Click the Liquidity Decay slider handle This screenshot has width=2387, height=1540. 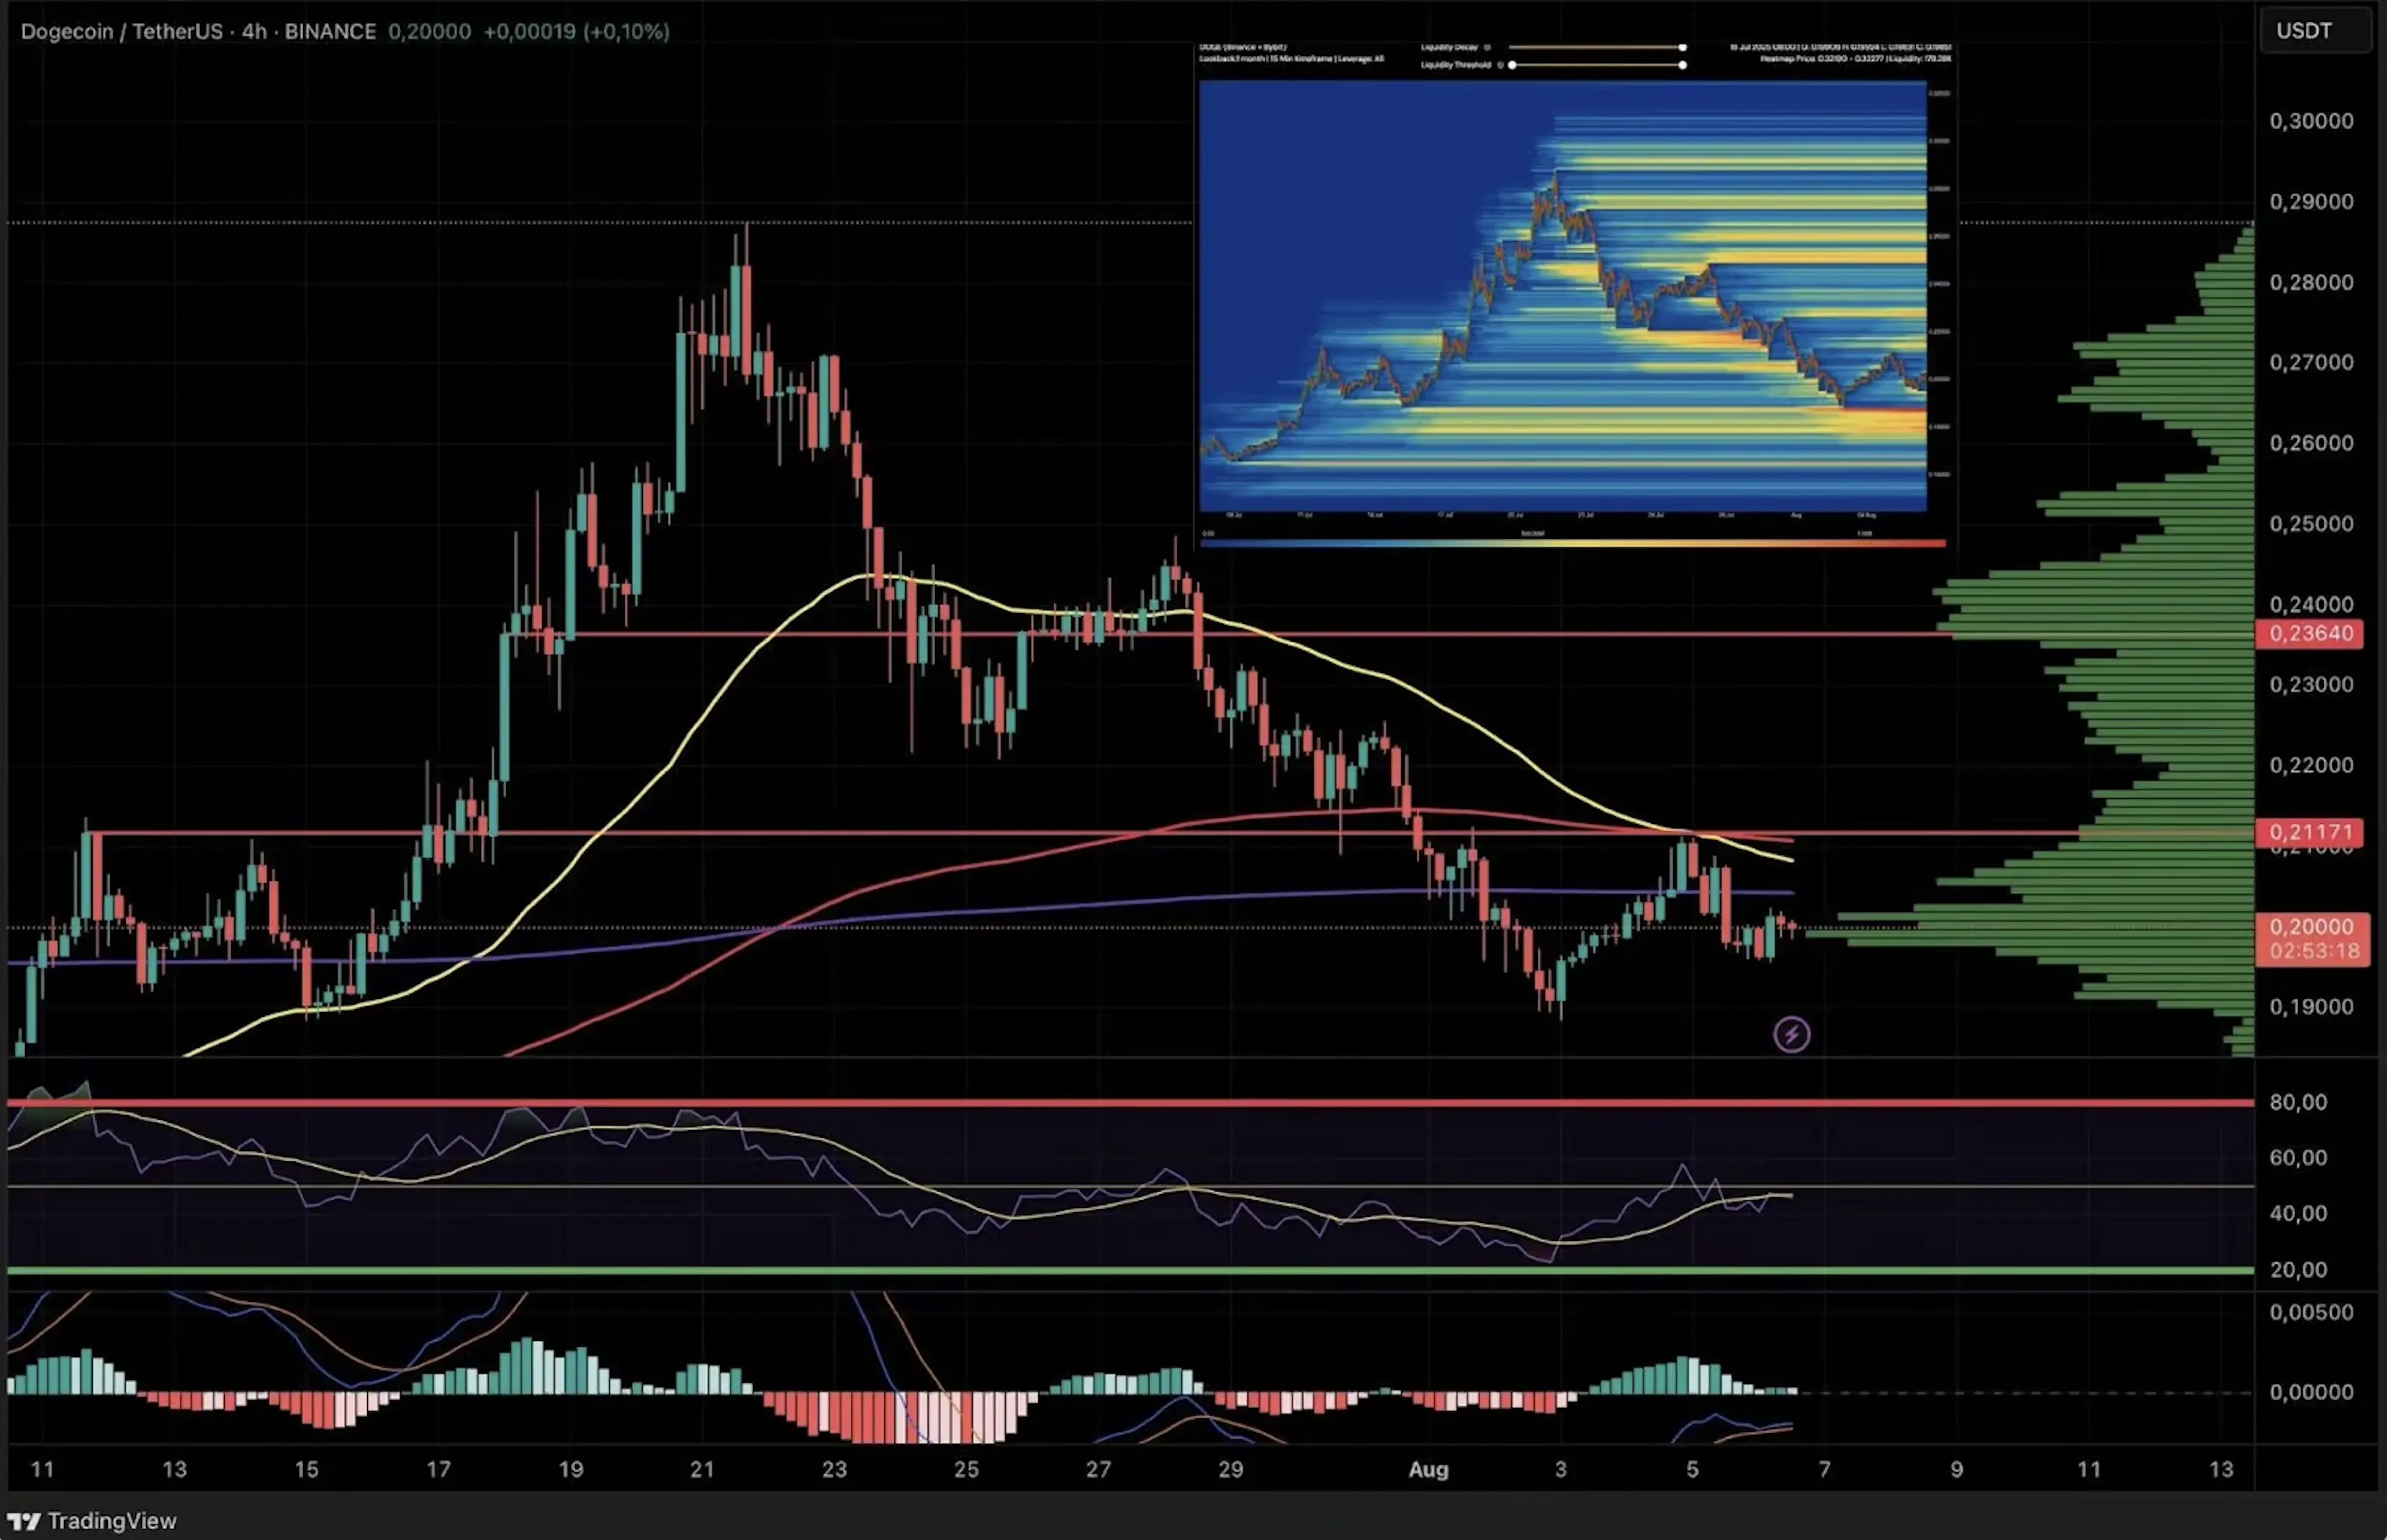coord(1683,46)
